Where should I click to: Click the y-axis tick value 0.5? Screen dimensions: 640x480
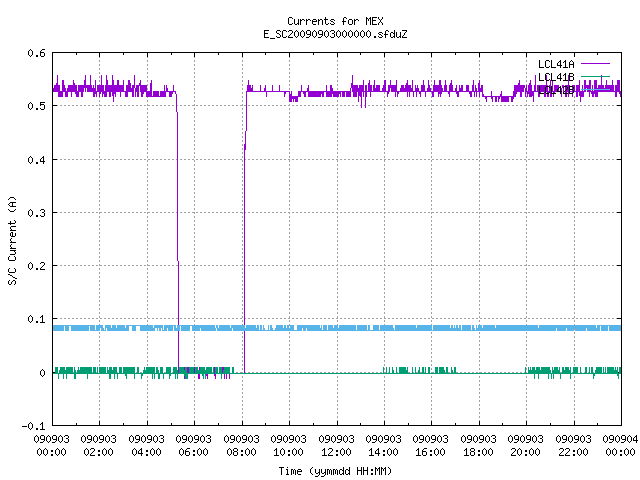tap(36, 106)
